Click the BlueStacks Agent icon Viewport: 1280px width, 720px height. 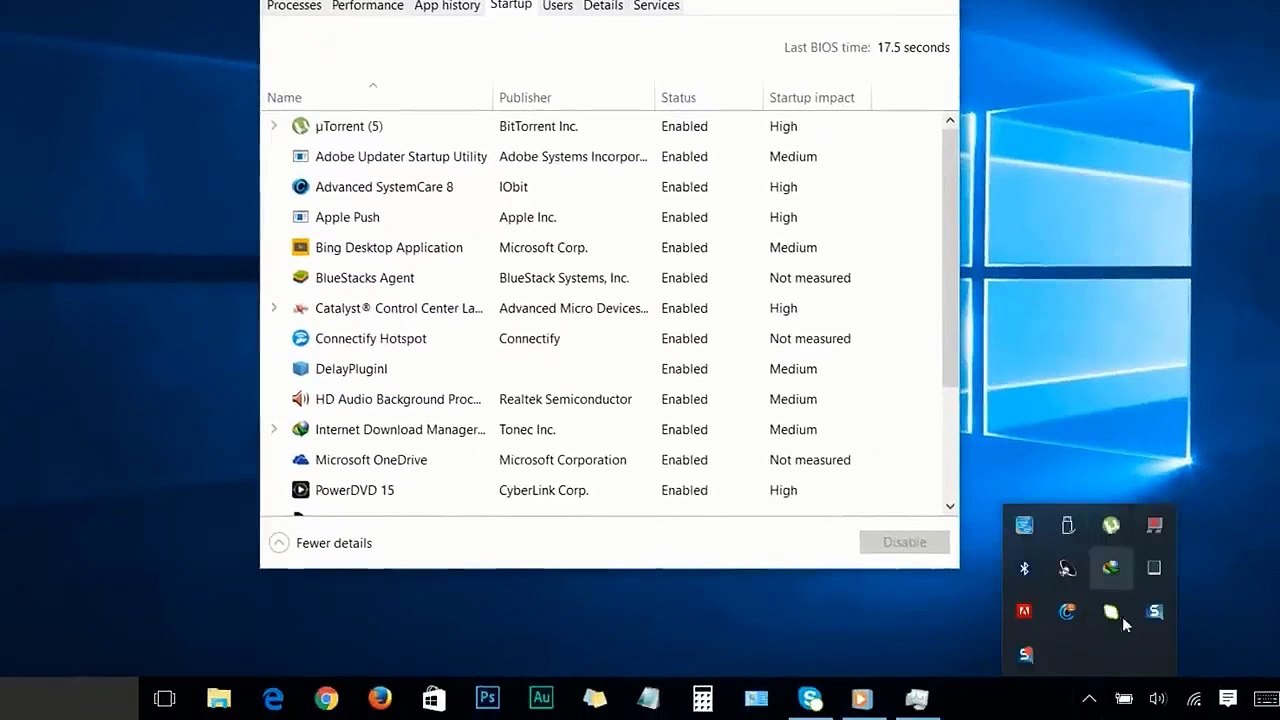(x=300, y=278)
